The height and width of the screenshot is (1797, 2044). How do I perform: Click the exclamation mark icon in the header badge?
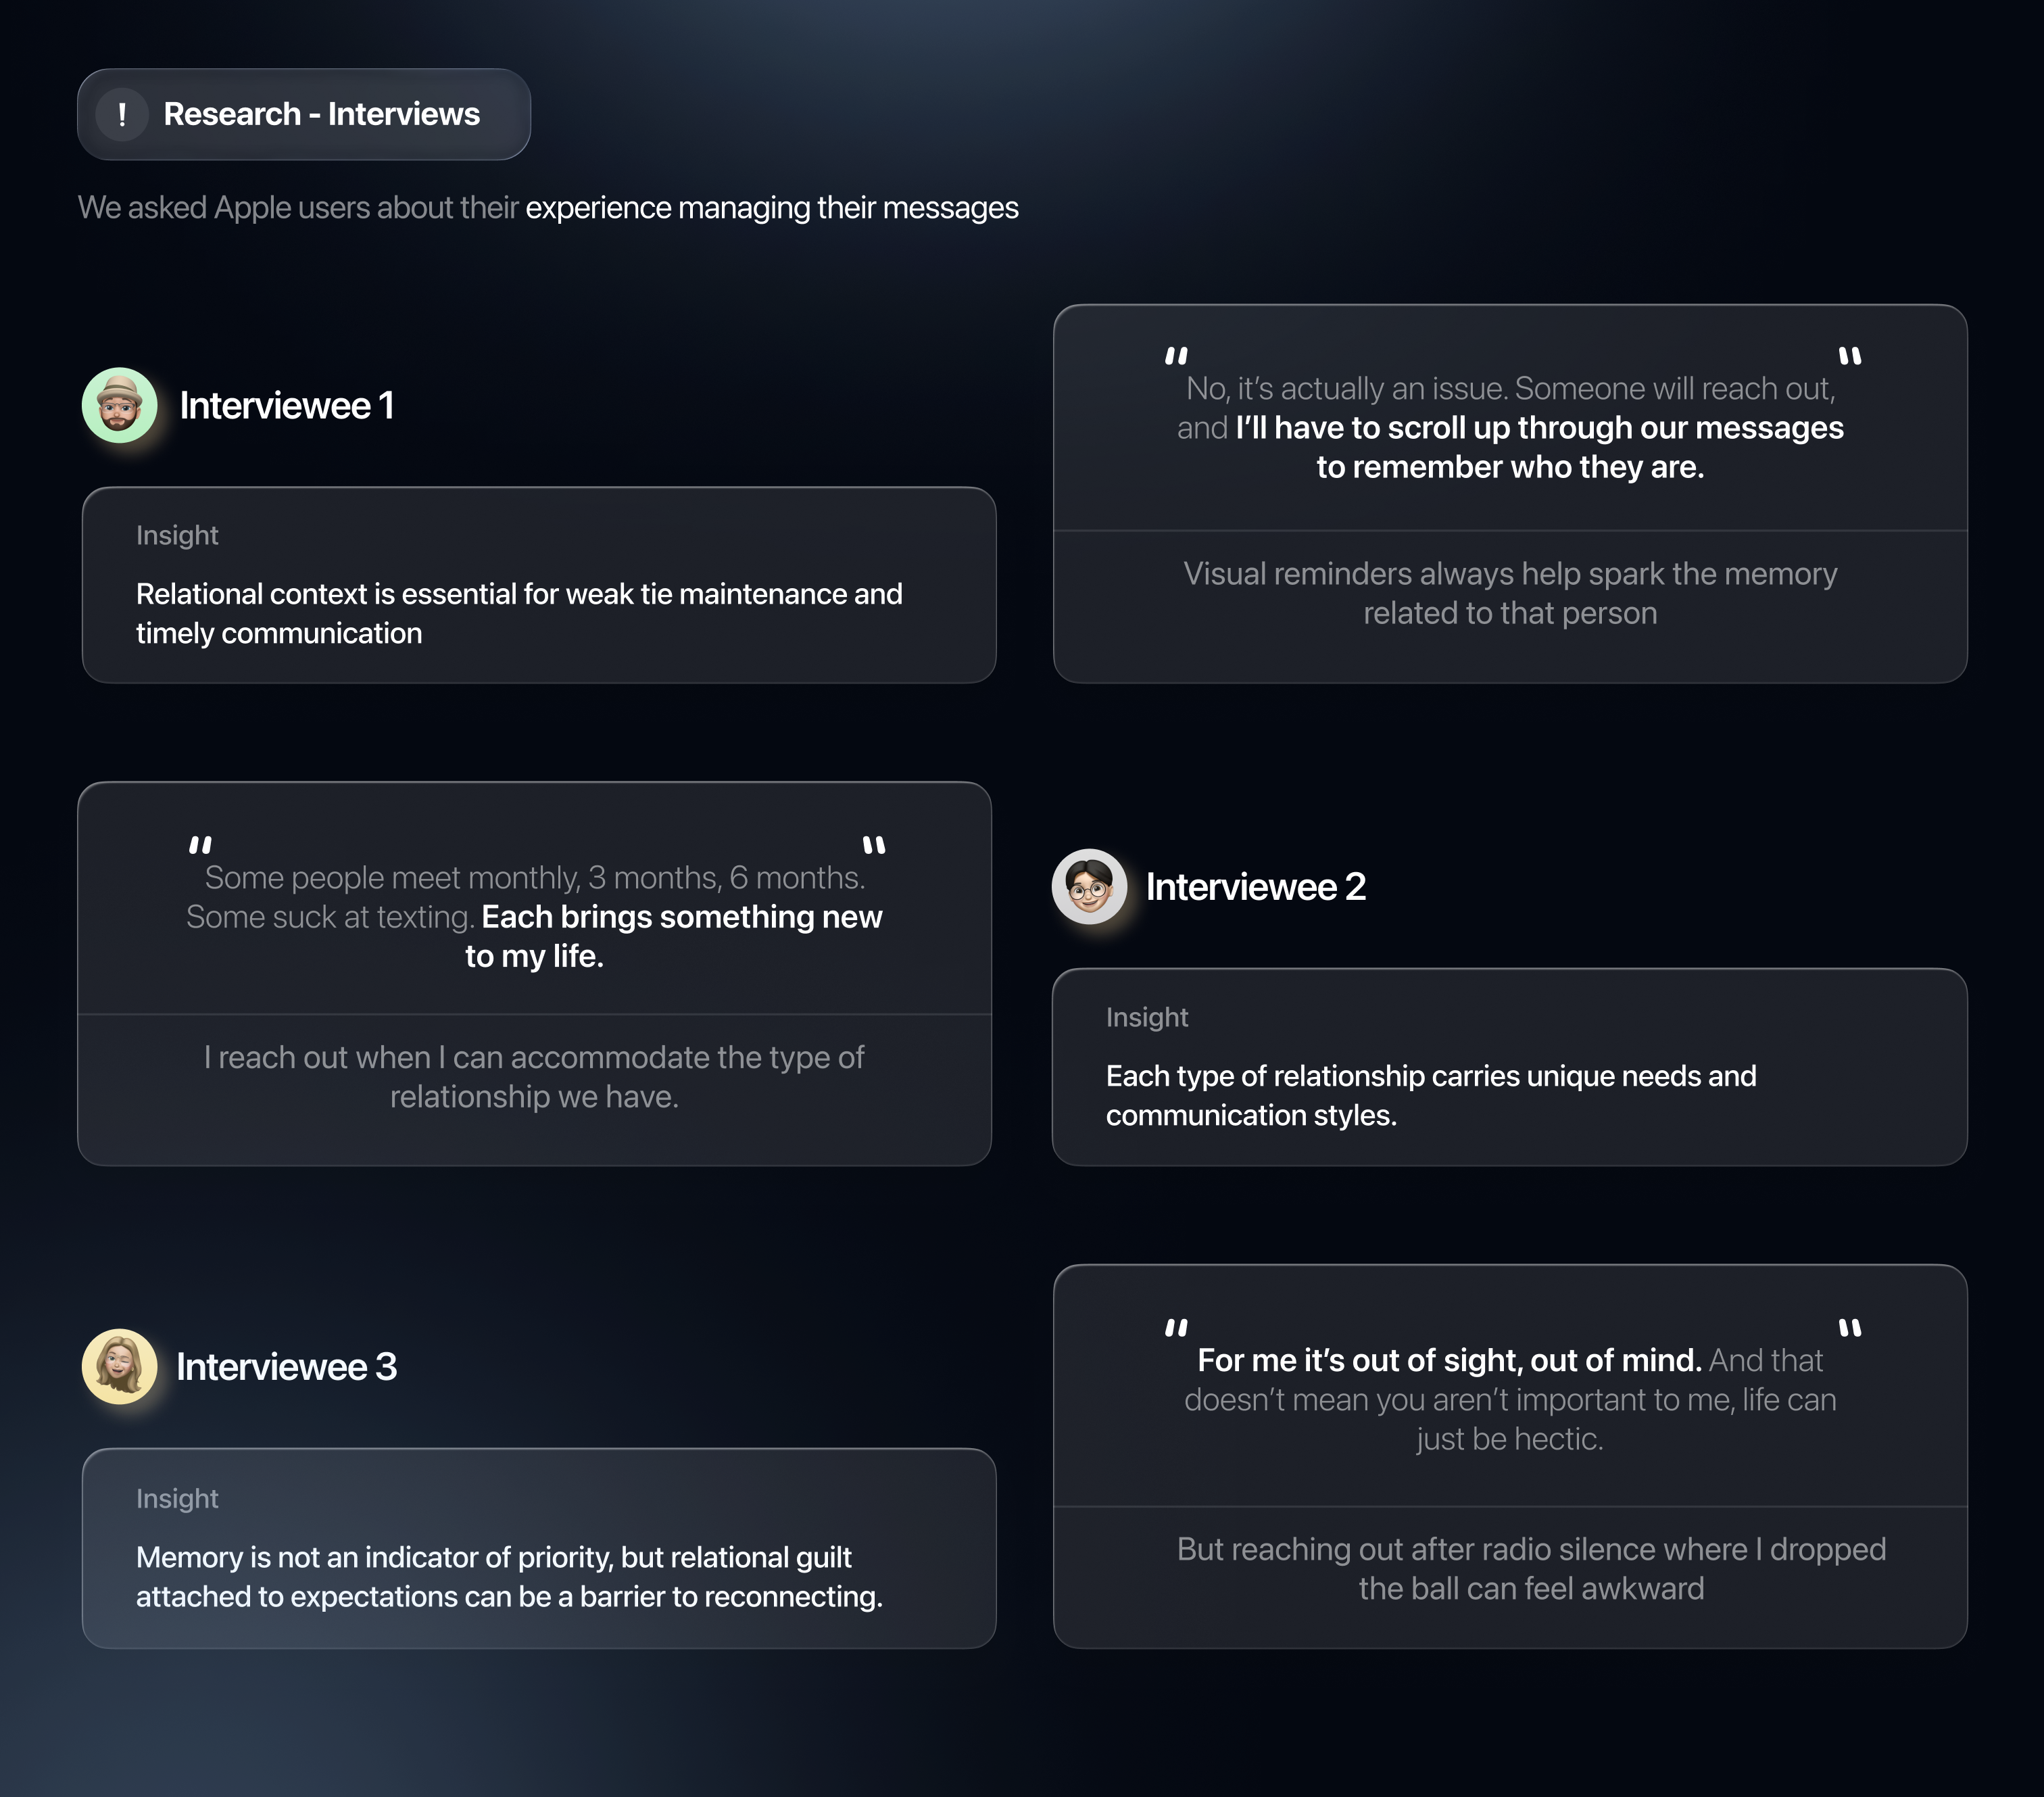click(x=122, y=114)
